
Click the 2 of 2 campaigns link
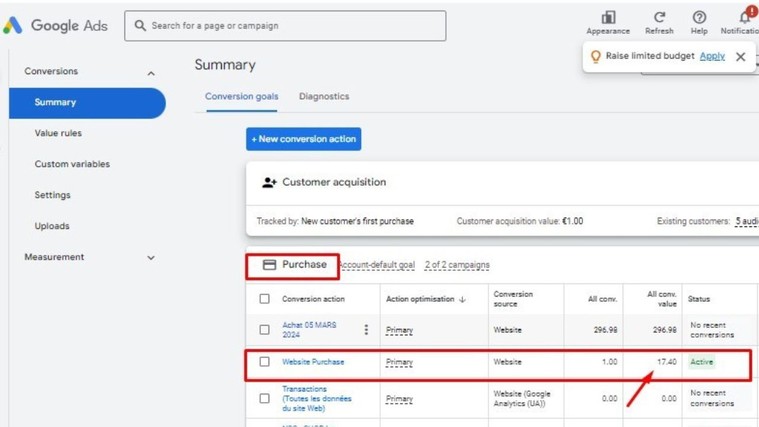pyautogui.click(x=457, y=265)
